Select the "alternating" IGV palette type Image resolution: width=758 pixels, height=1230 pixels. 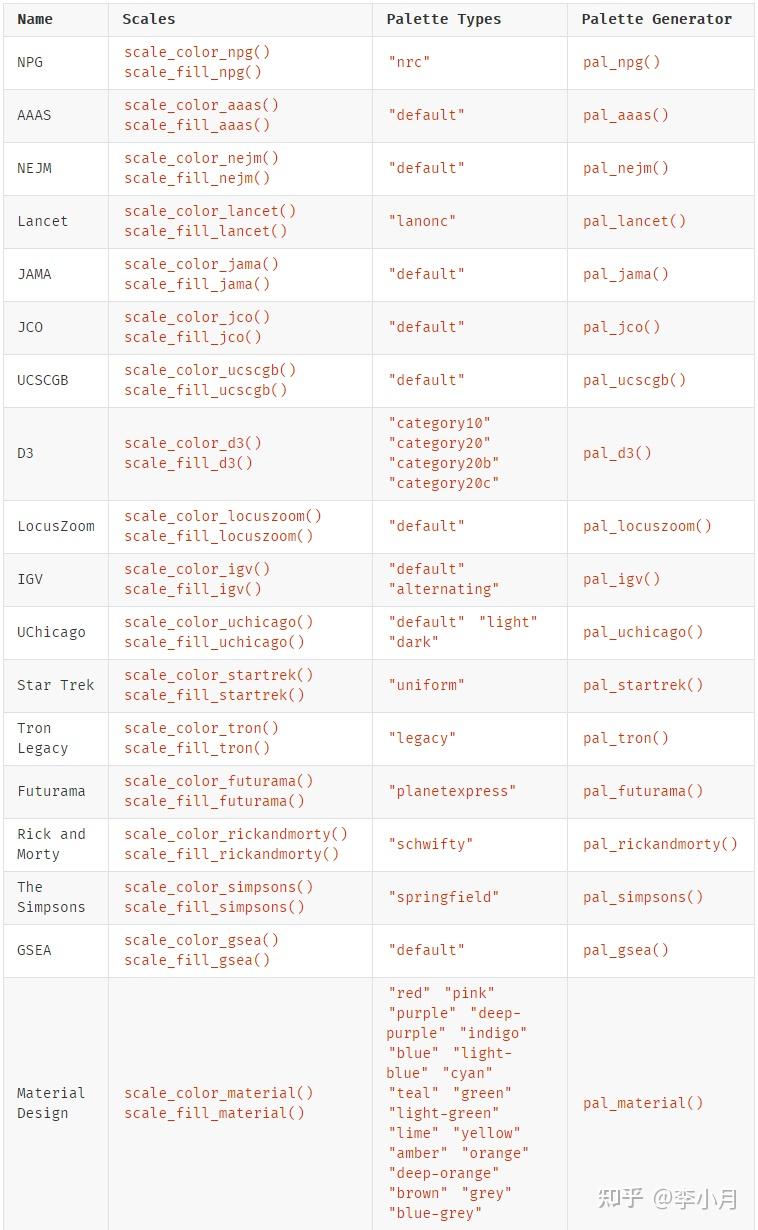[443, 589]
